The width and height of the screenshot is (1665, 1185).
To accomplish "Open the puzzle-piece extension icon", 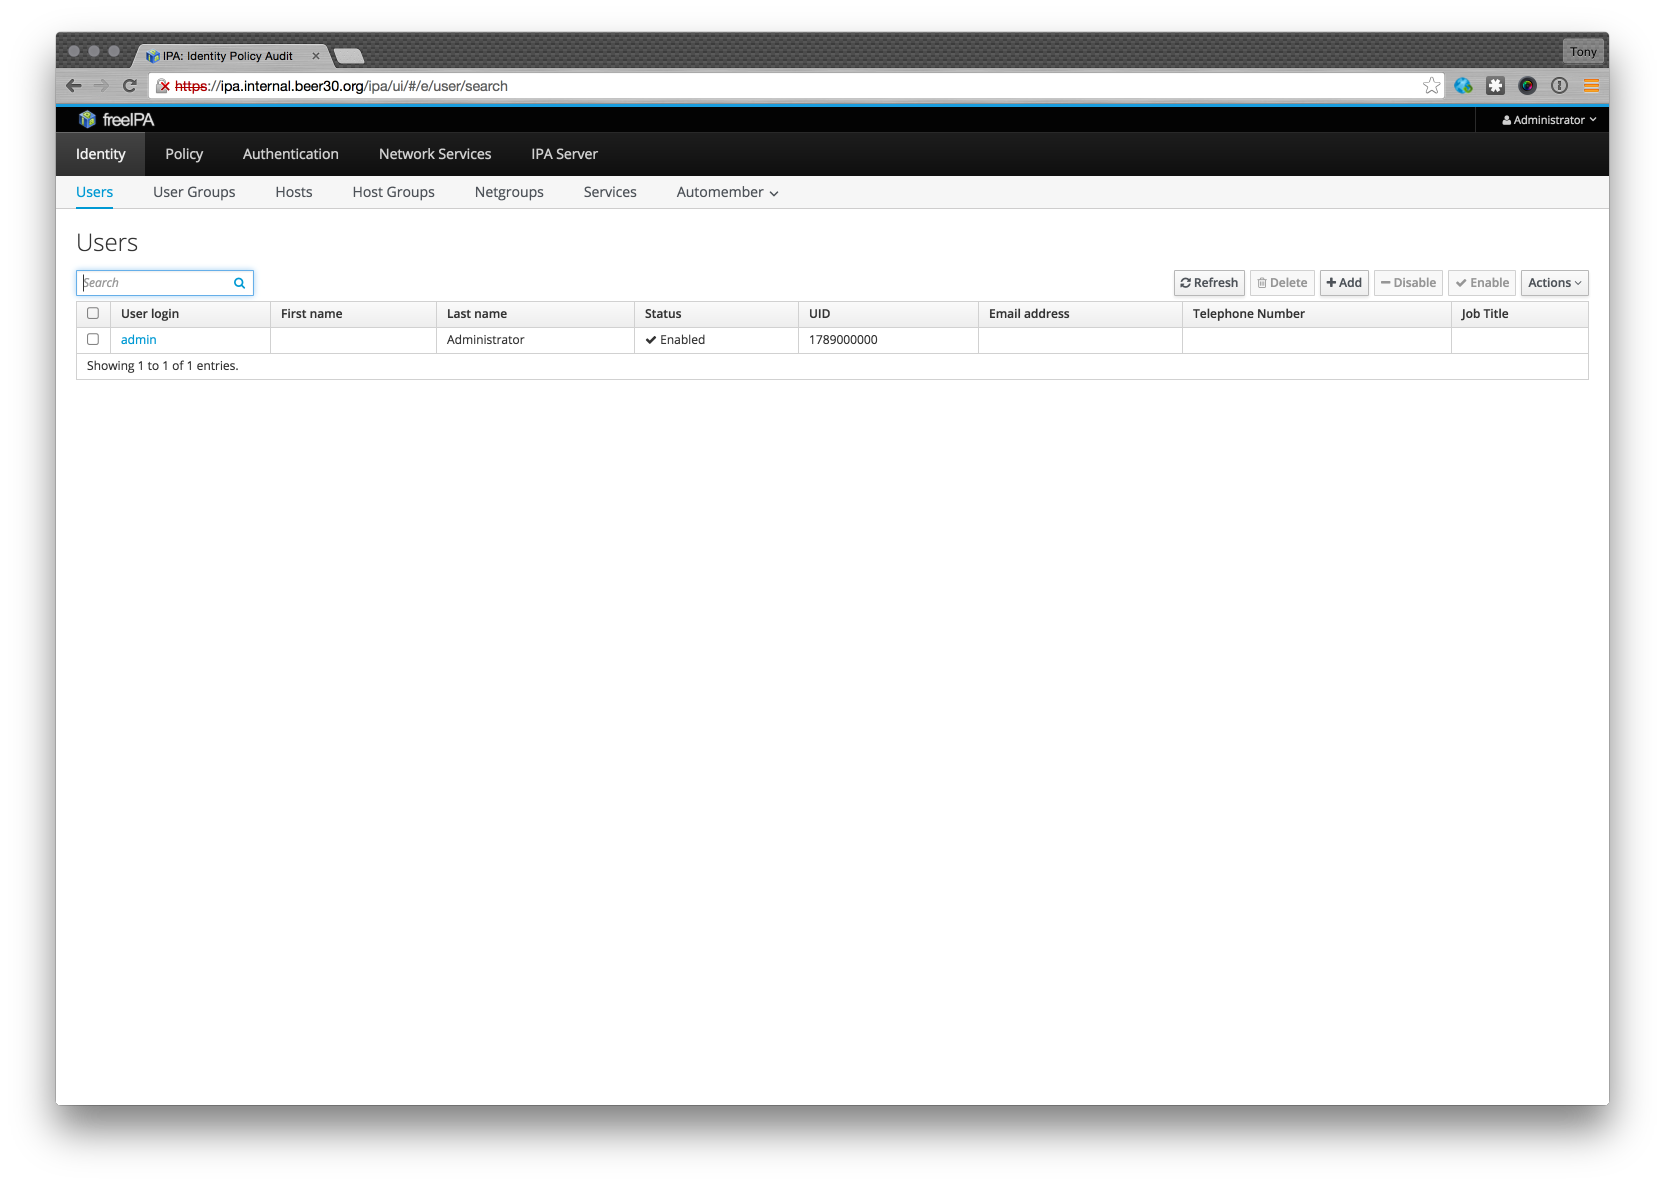I will coord(1495,86).
